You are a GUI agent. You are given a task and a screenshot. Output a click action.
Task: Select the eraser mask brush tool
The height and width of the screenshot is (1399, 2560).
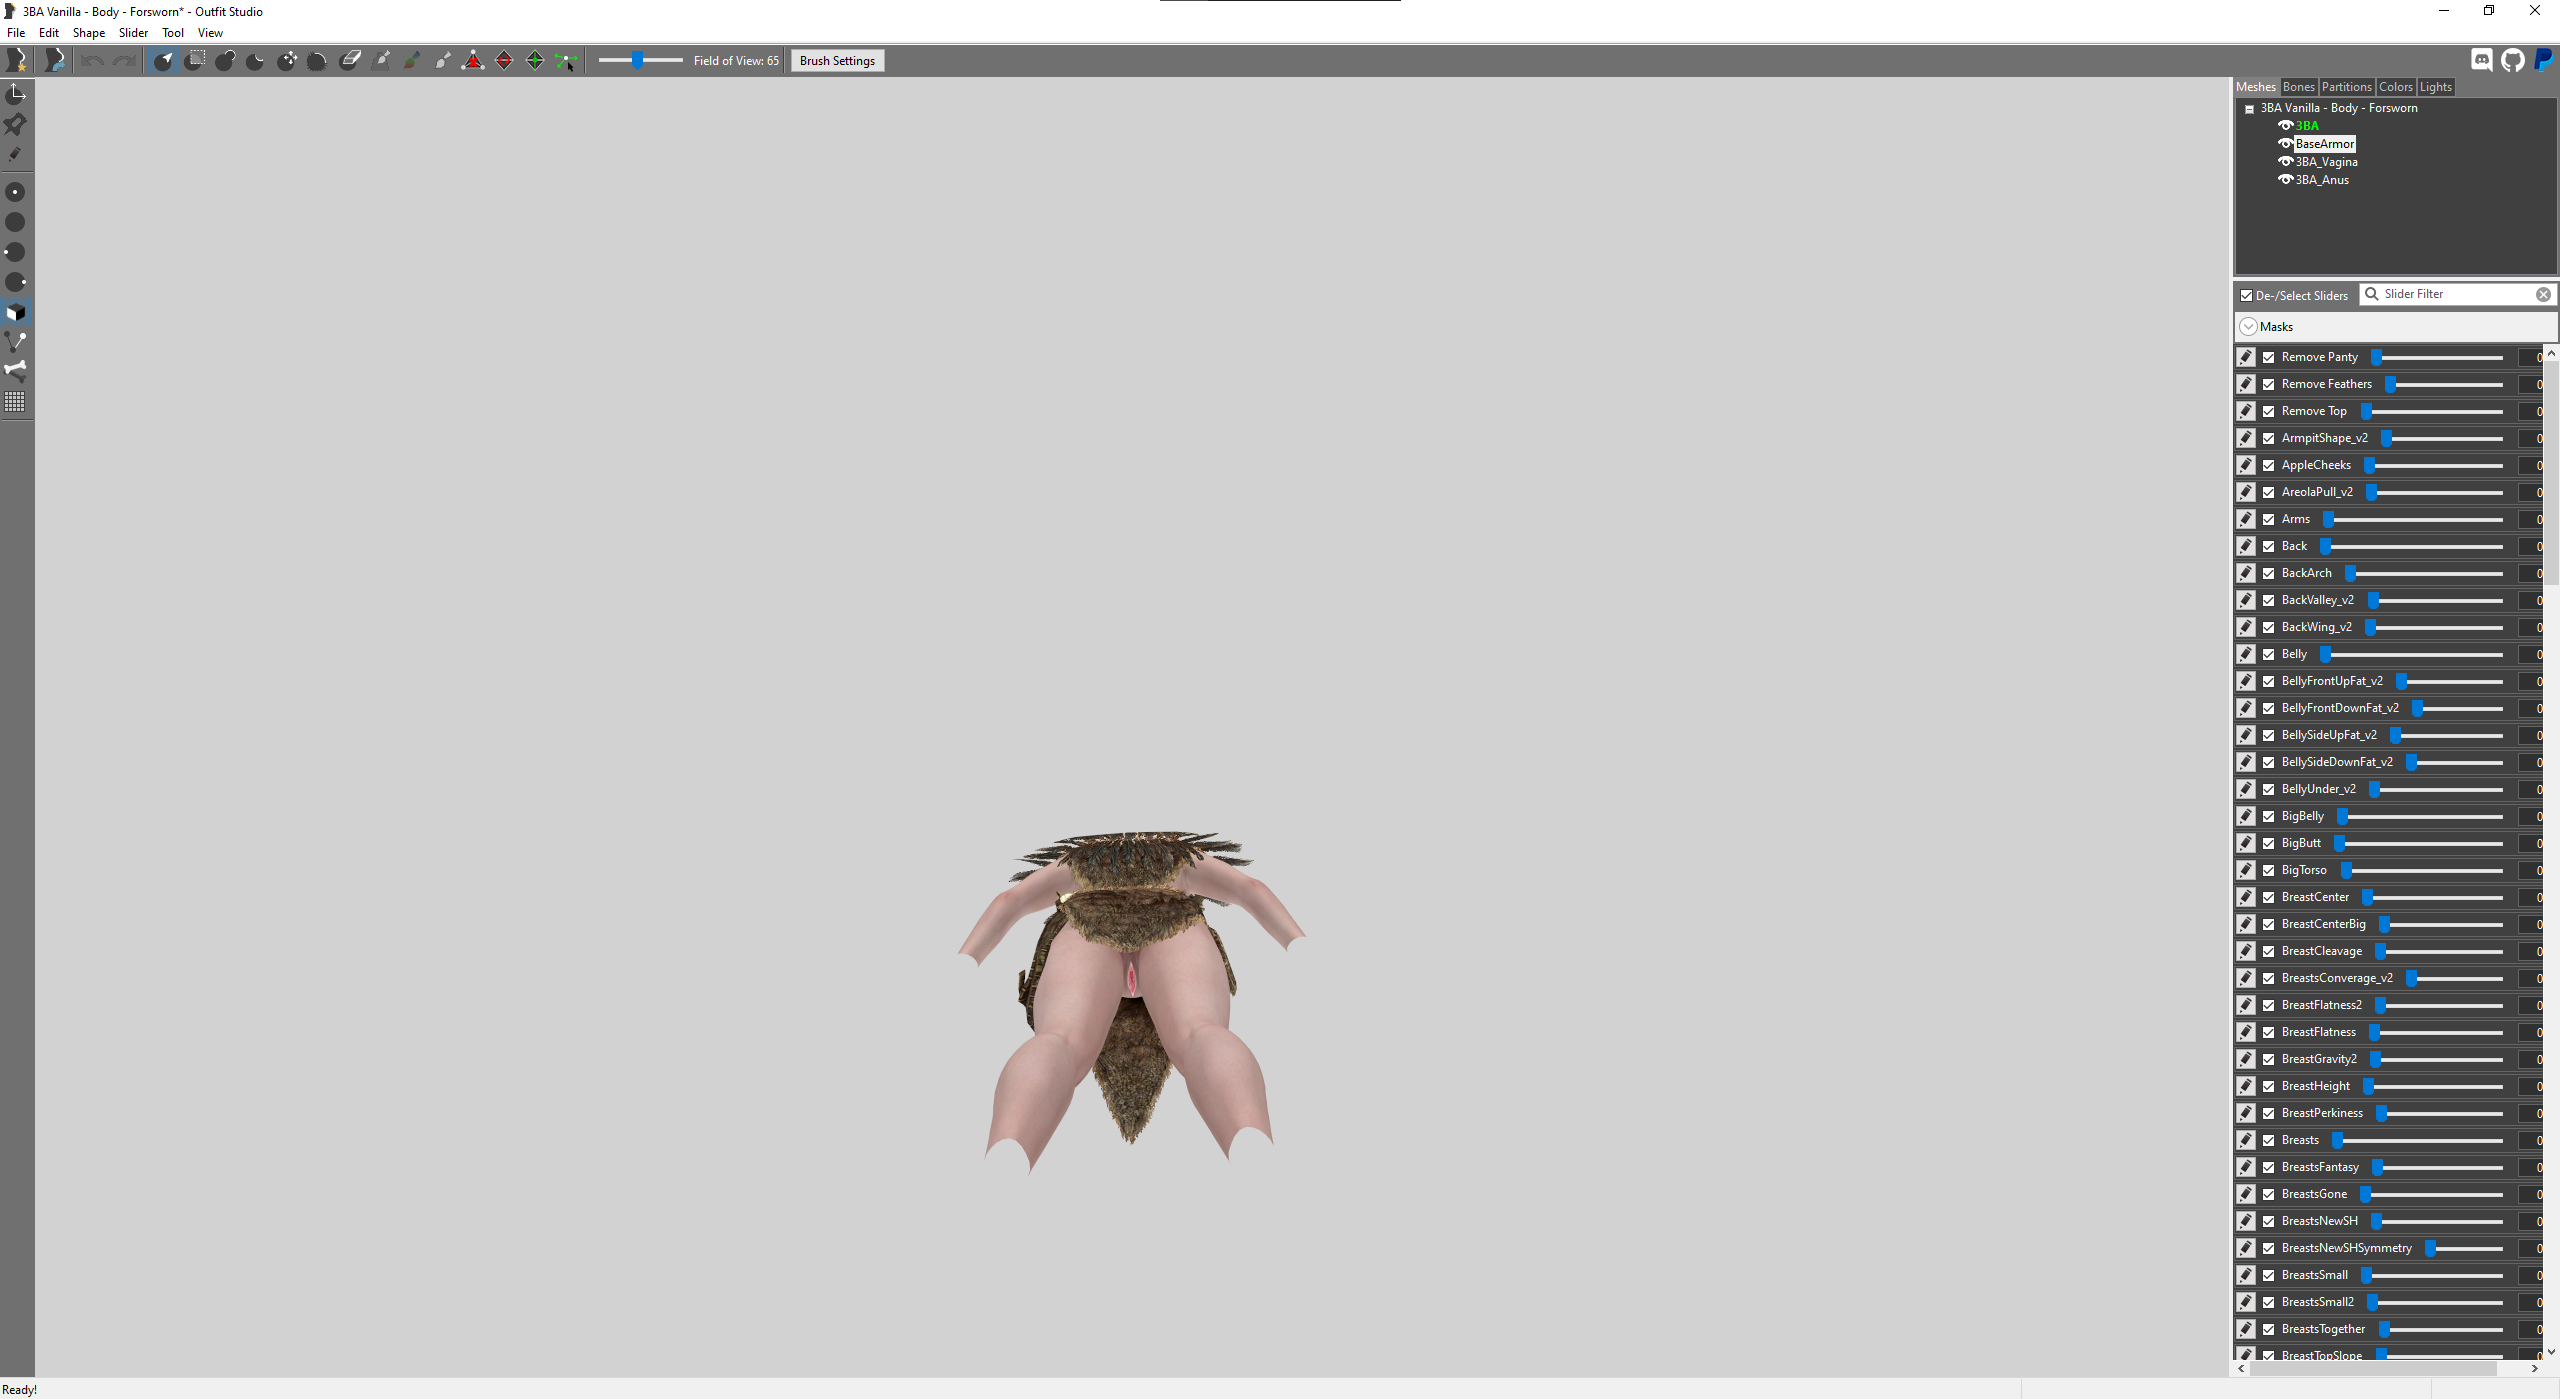[x=350, y=61]
